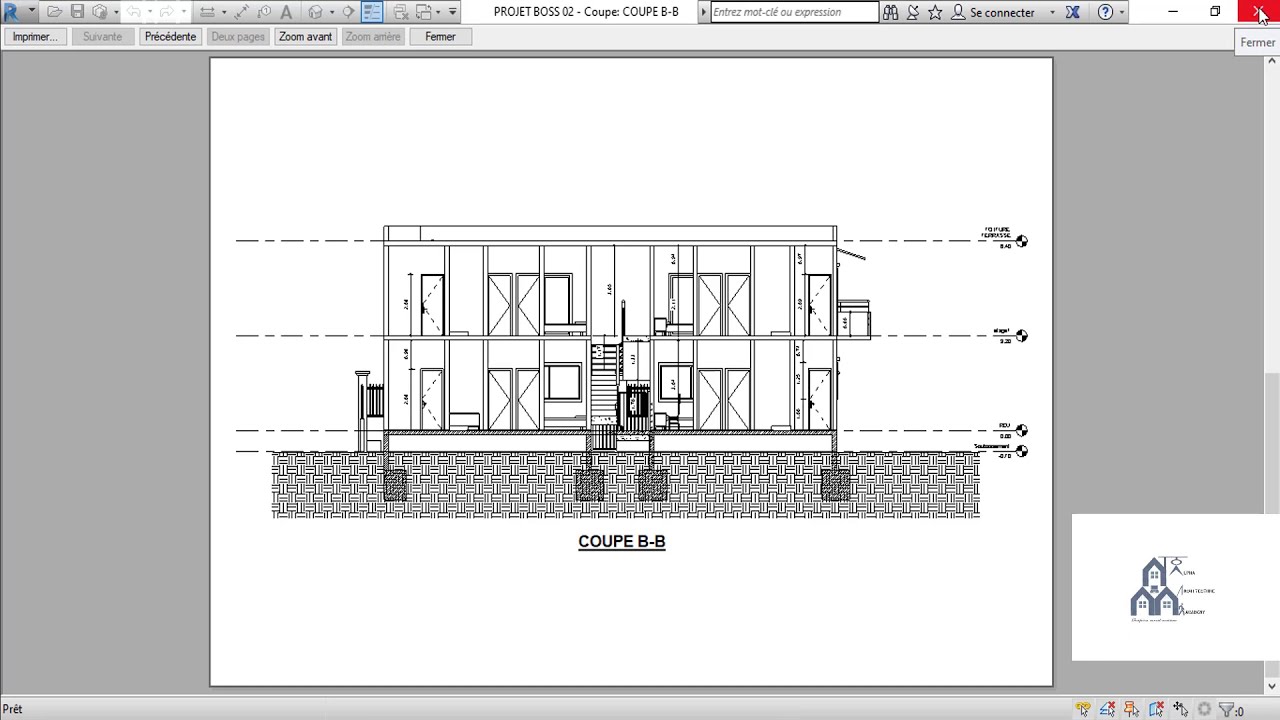Click the vertical scrollbar down arrow

[1271, 687]
